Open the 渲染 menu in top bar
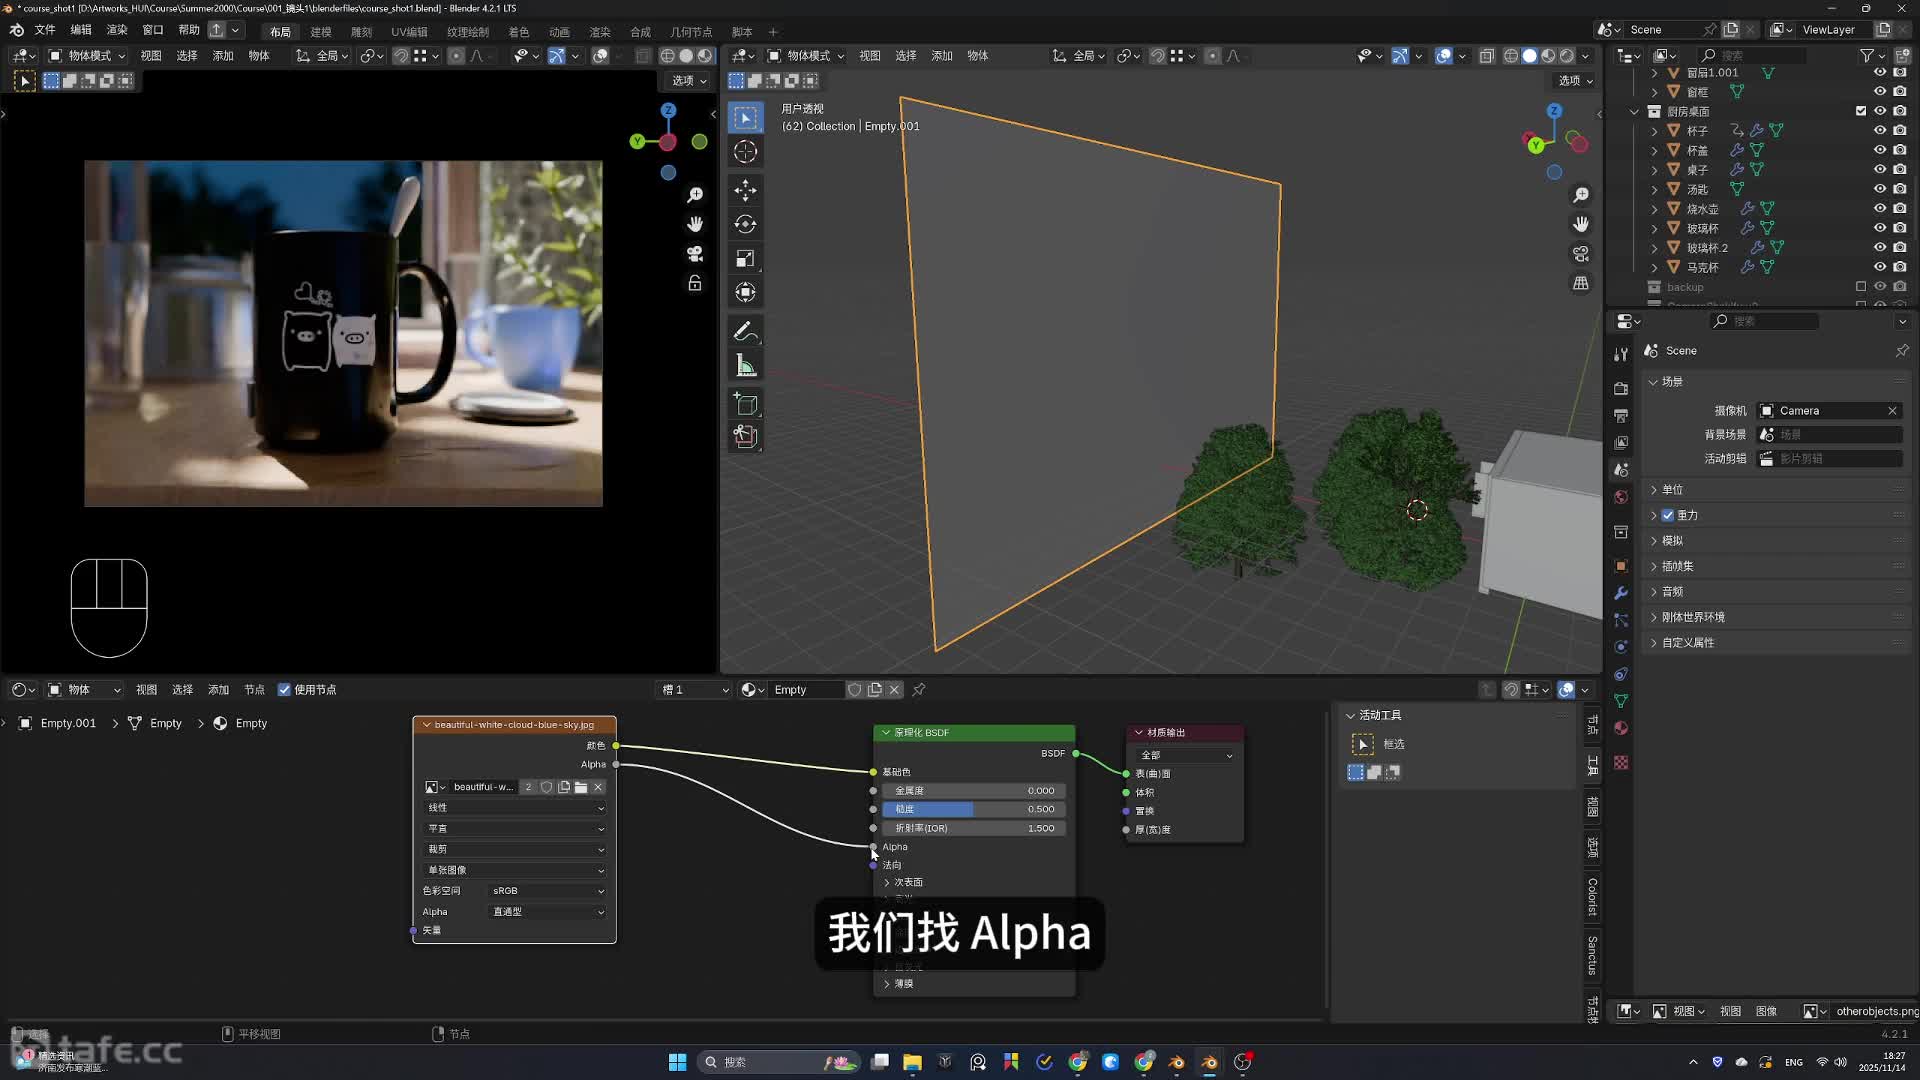 (116, 30)
